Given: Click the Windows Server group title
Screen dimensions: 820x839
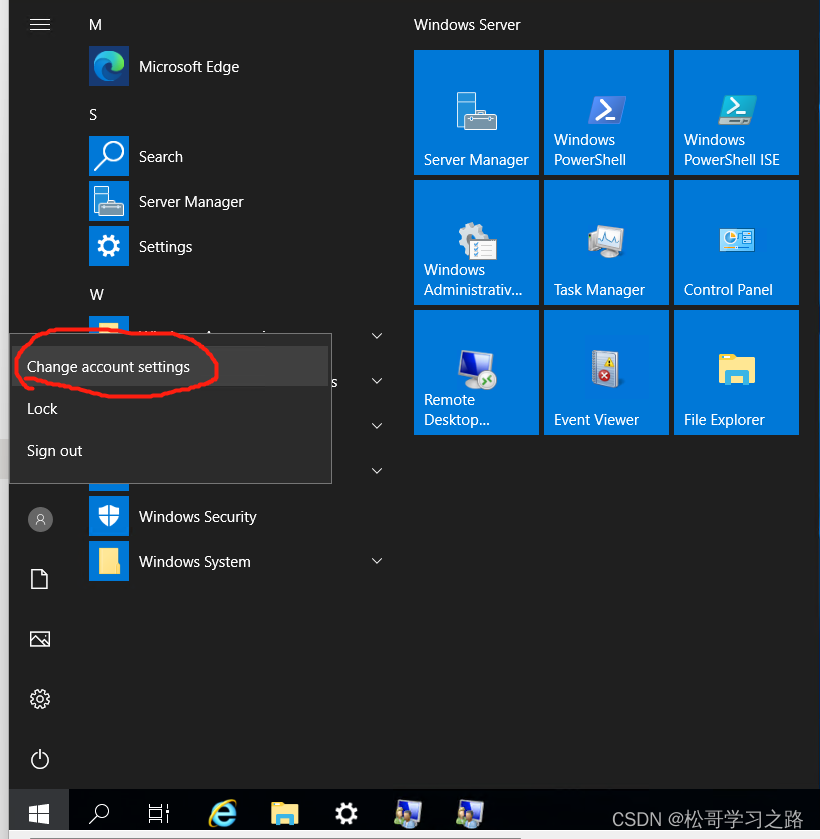Looking at the screenshot, I should [467, 25].
